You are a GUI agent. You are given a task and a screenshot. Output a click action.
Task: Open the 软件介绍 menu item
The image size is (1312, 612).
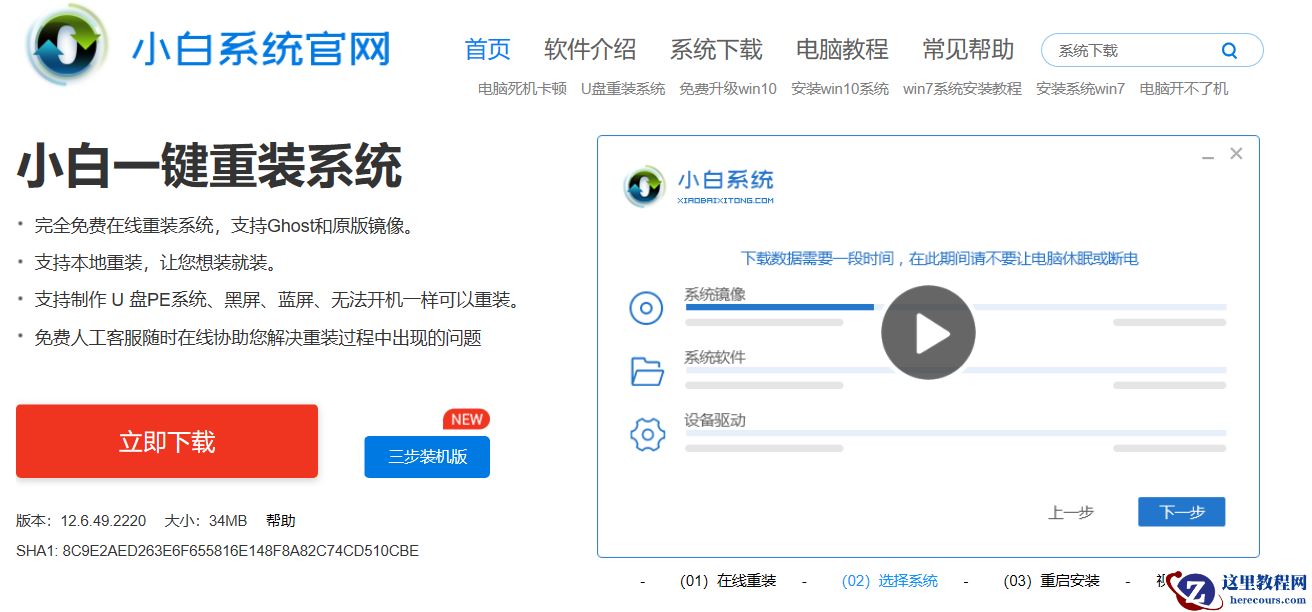pos(589,49)
